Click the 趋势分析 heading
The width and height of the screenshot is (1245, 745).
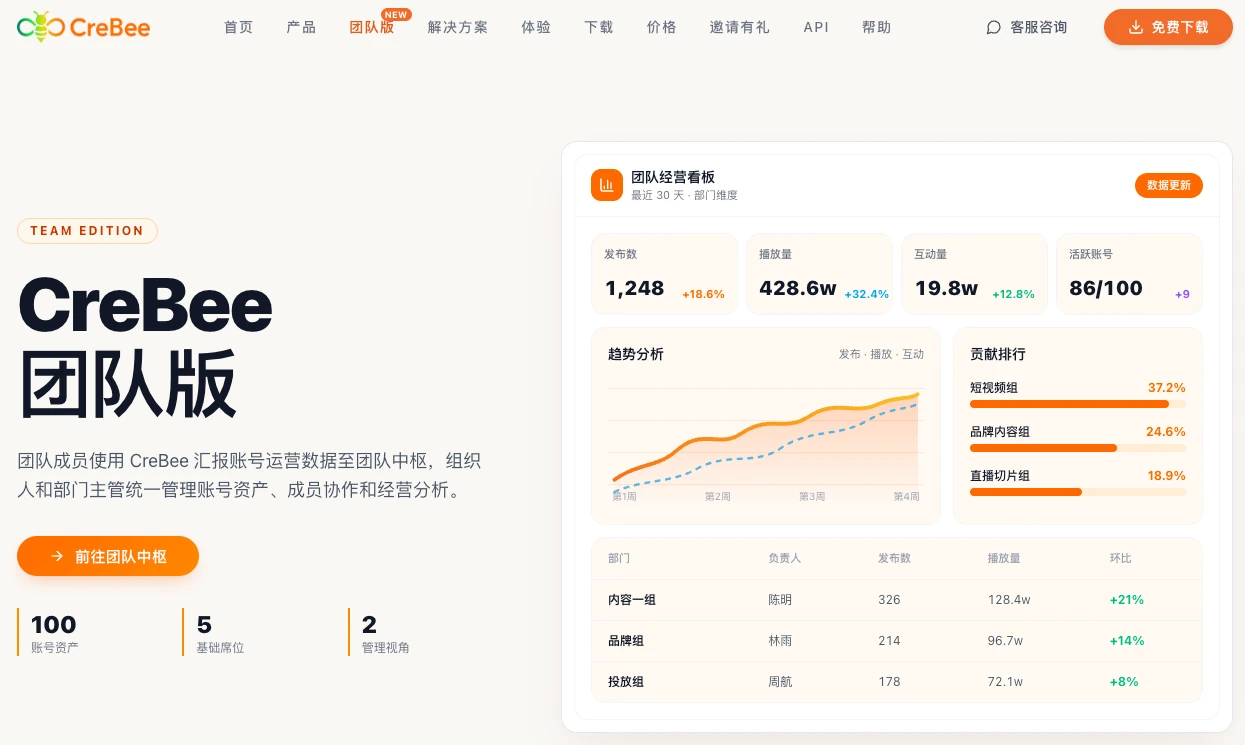click(636, 354)
